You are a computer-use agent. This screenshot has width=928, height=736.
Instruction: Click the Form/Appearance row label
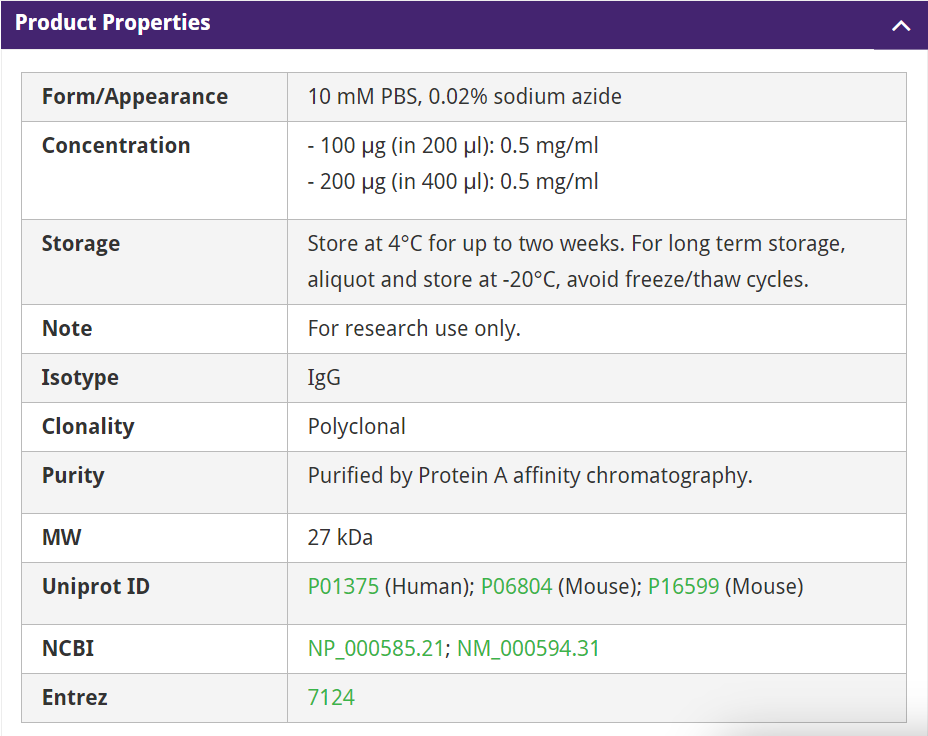[135, 97]
